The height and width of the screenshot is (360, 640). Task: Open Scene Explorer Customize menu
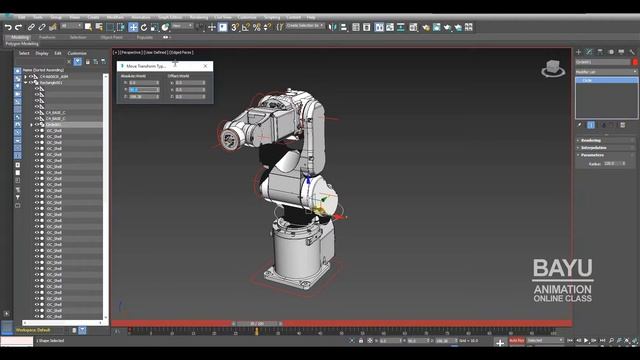tap(77, 53)
